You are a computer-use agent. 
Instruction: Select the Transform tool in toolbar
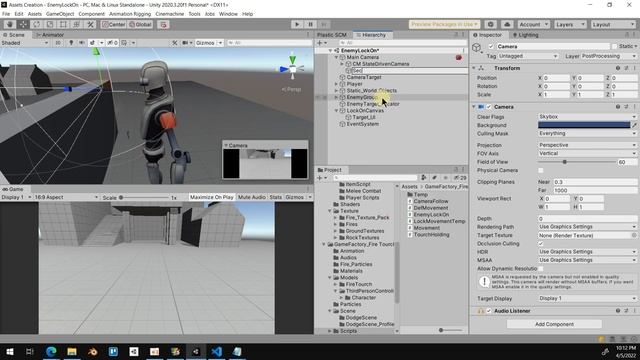77,24
